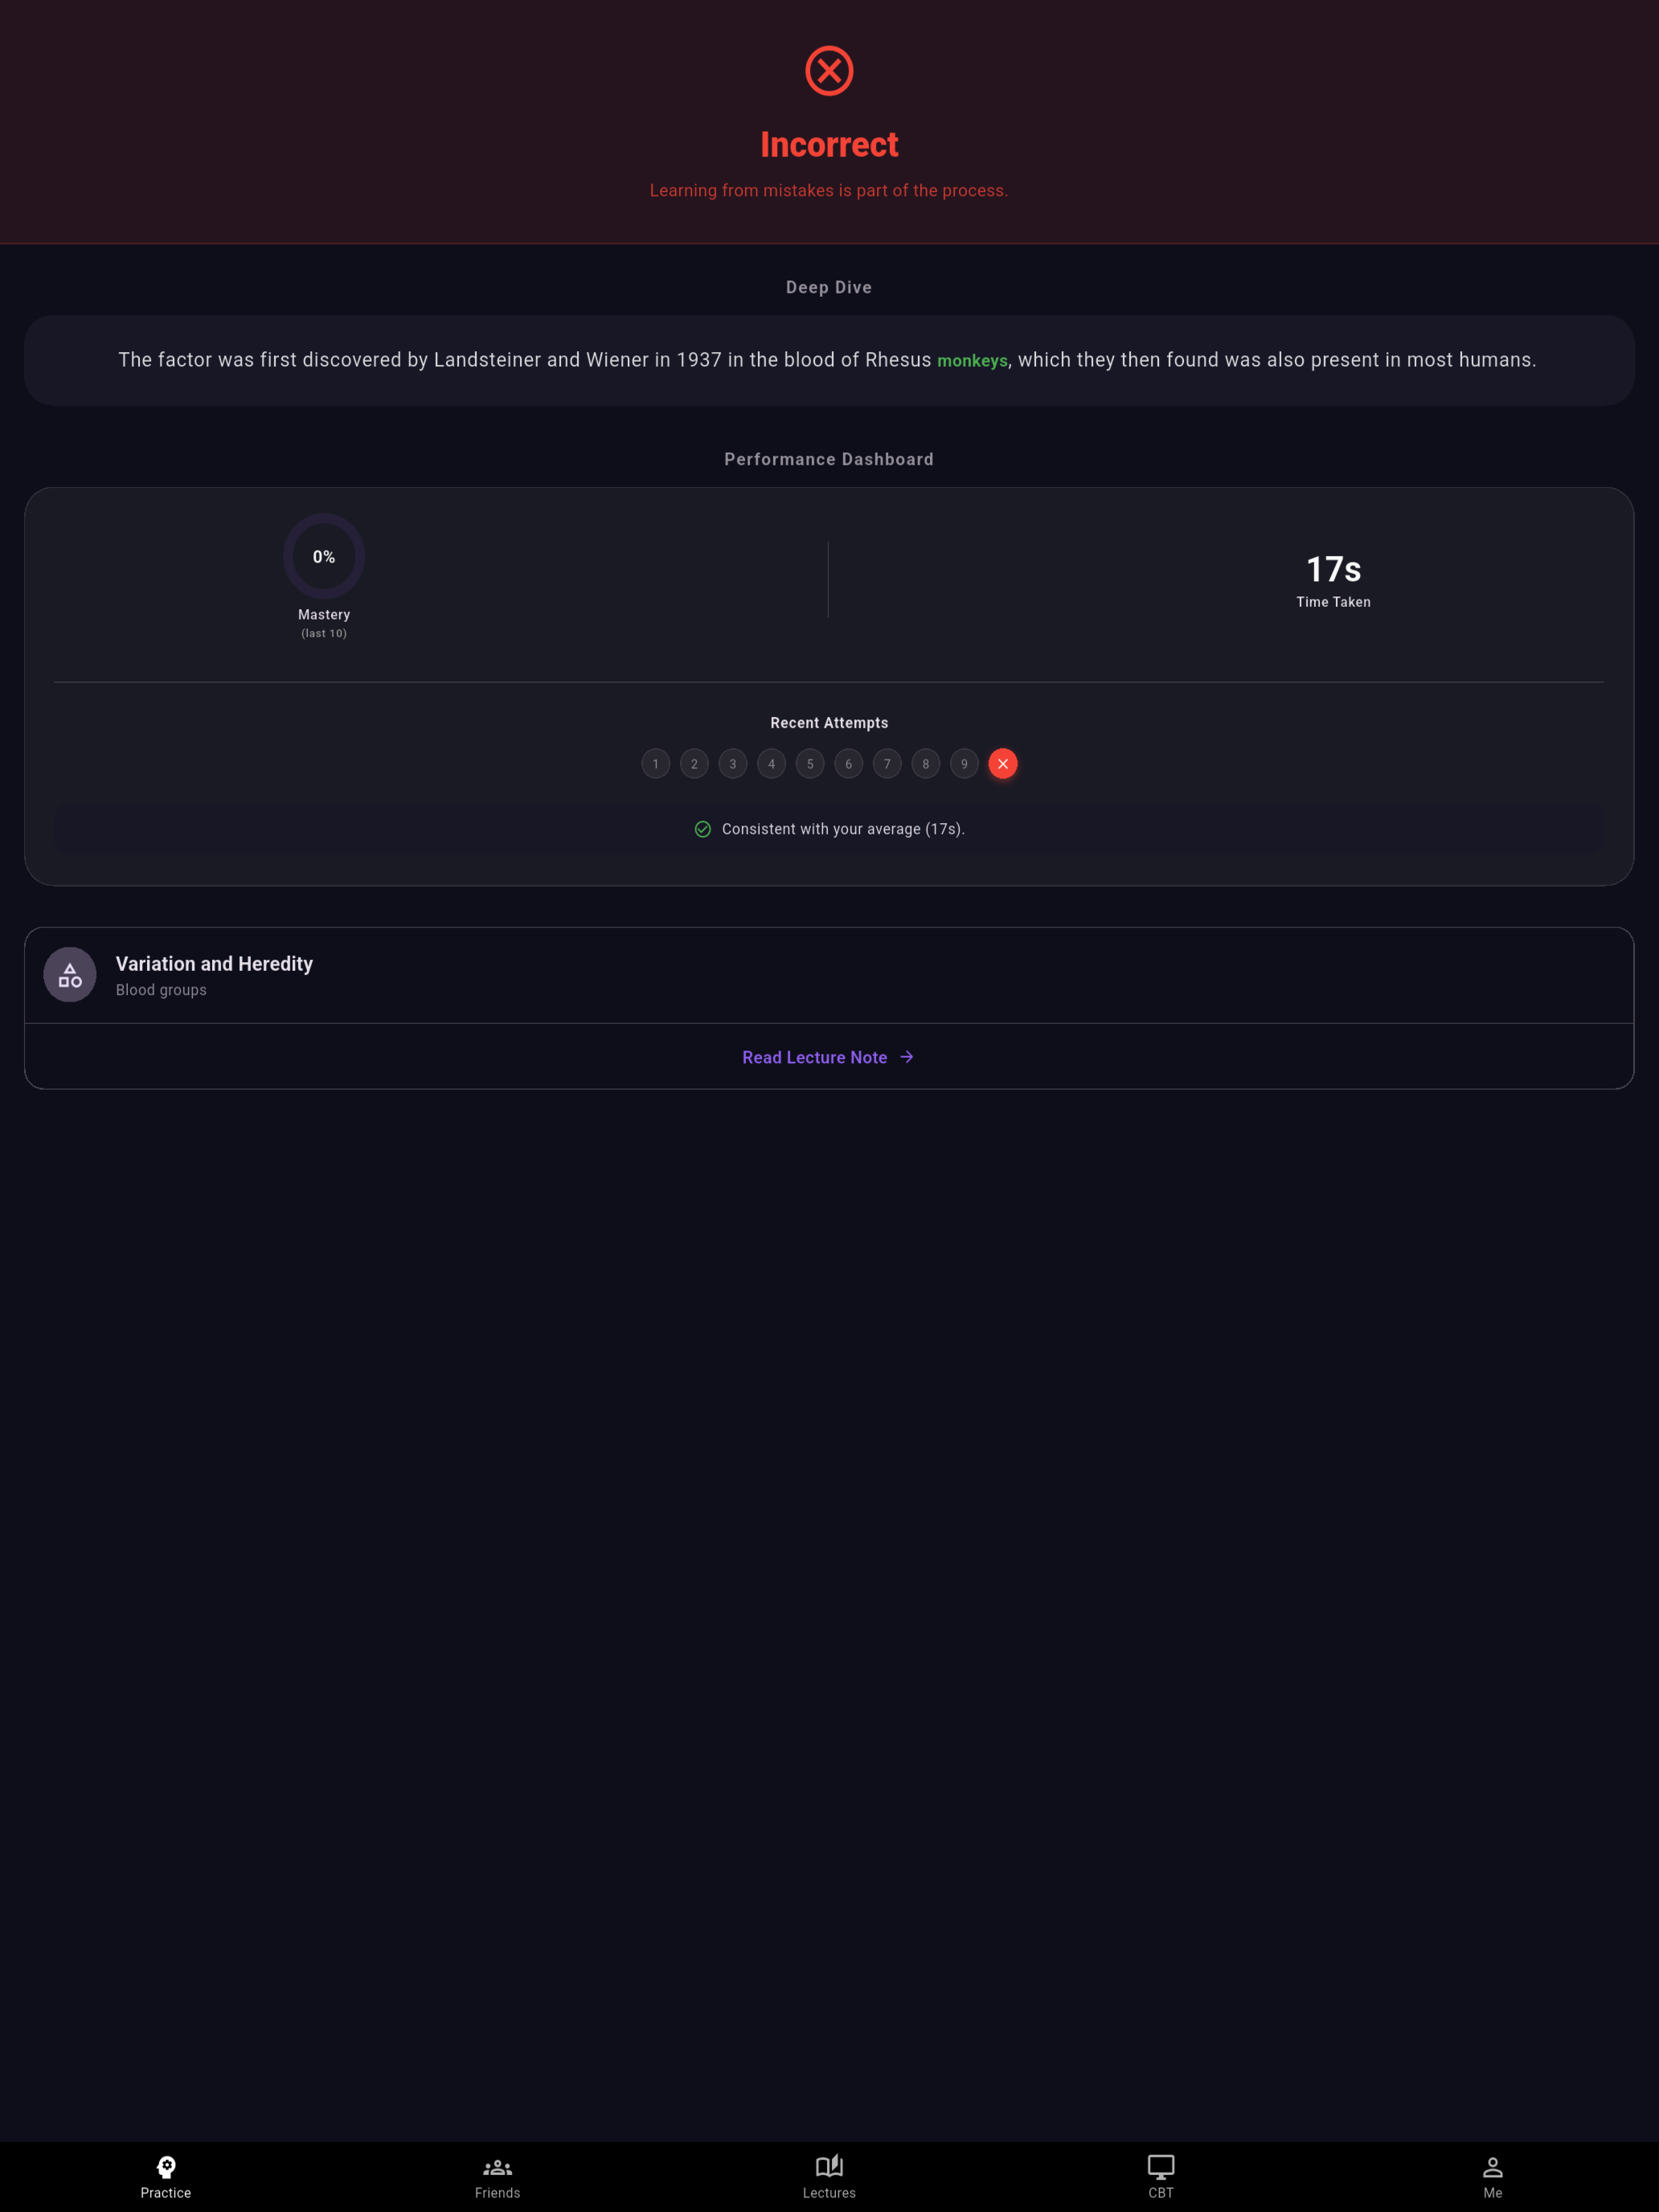The image size is (1659, 2212).
Task: Click the red Incorrect cross icon
Action: point(829,71)
